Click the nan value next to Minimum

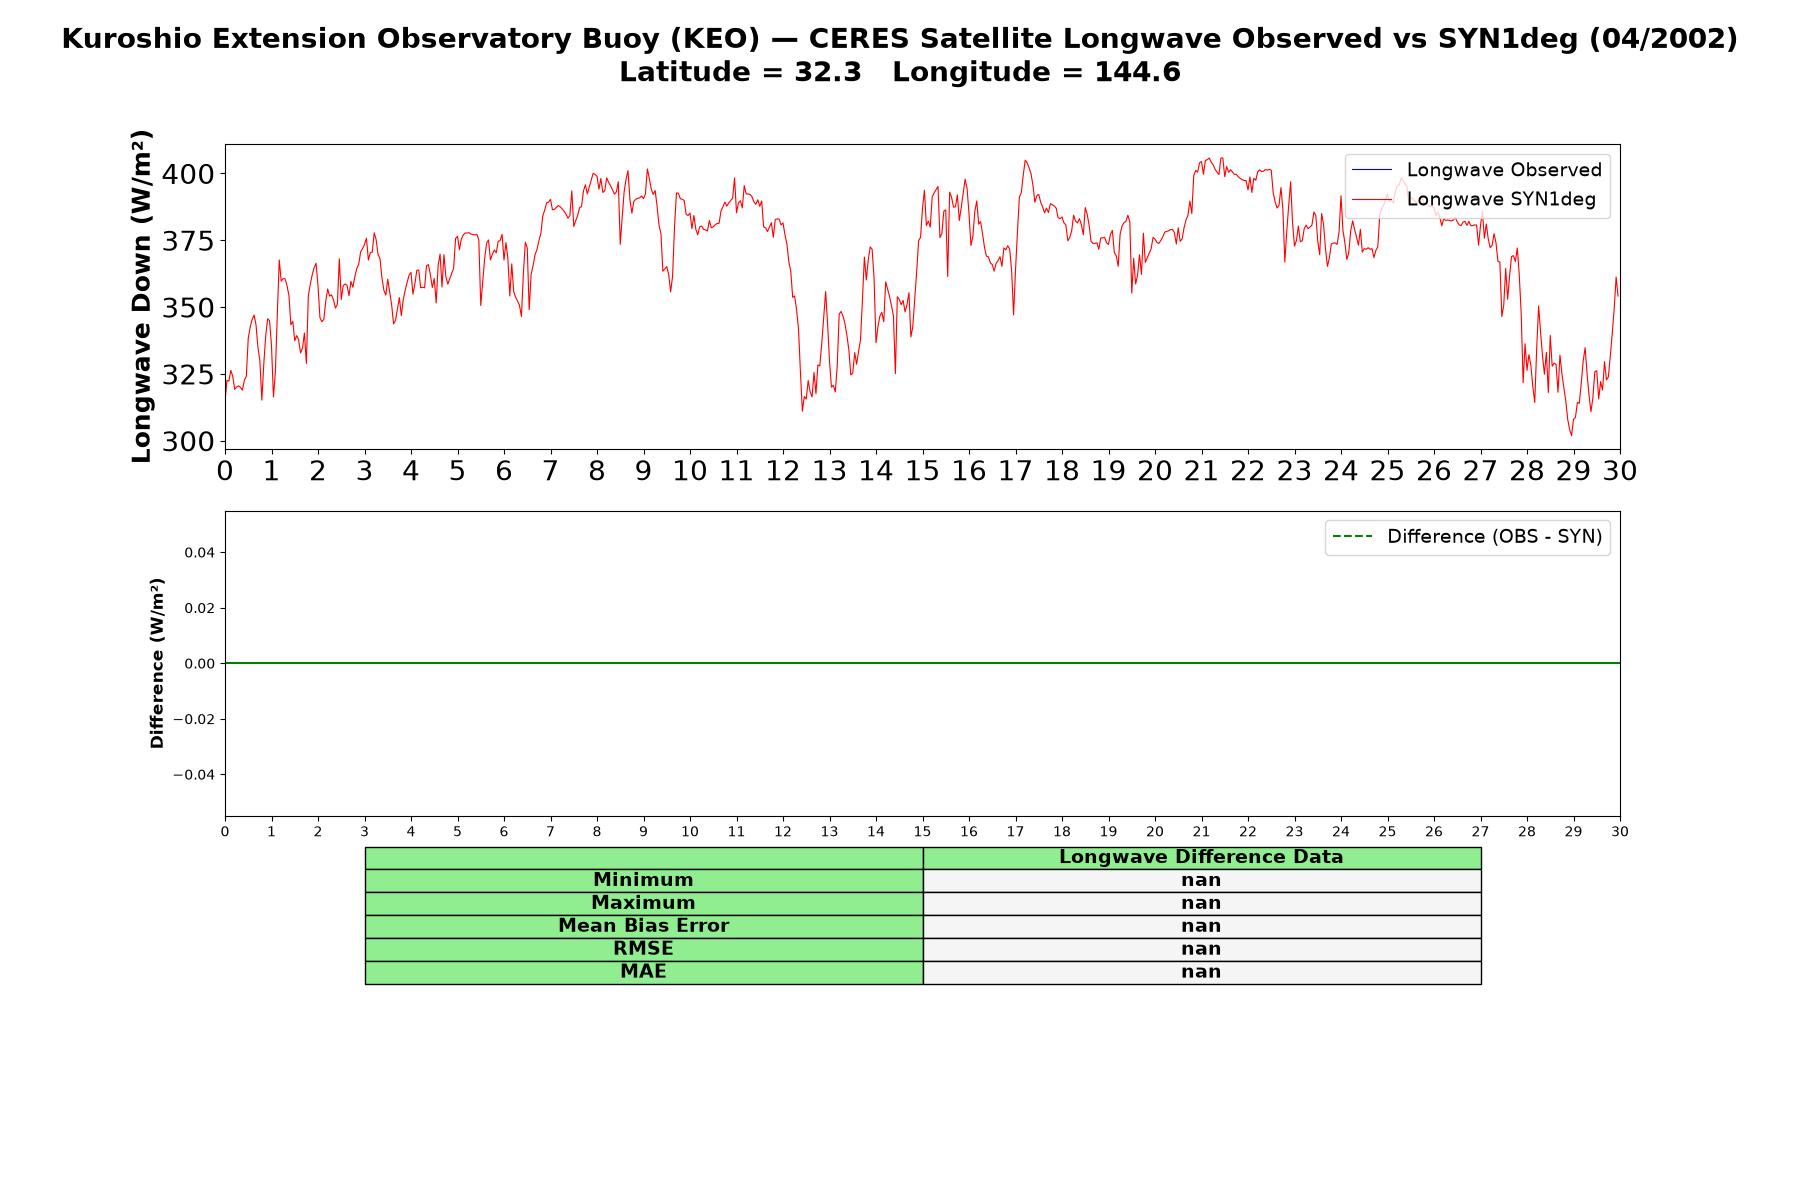[1201, 880]
